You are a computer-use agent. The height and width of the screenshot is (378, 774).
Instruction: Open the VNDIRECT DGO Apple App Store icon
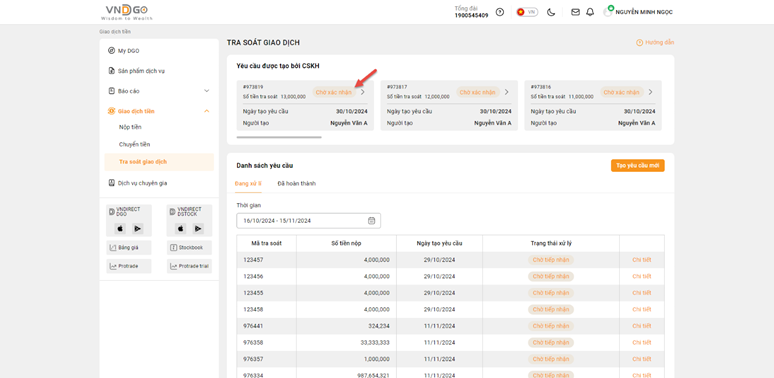point(120,228)
